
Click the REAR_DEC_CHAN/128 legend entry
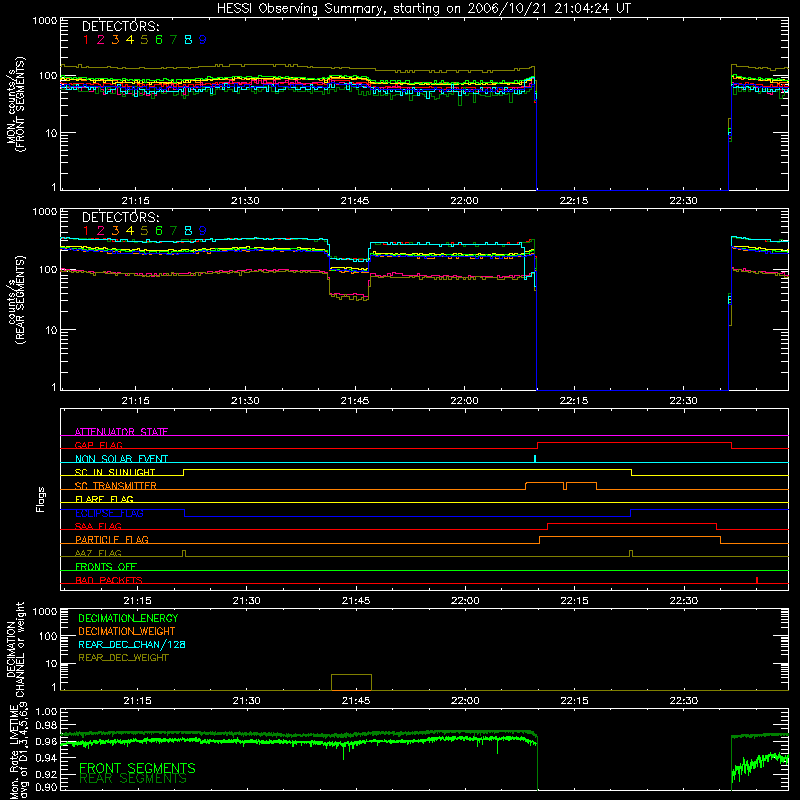pyautogui.click(x=132, y=644)
